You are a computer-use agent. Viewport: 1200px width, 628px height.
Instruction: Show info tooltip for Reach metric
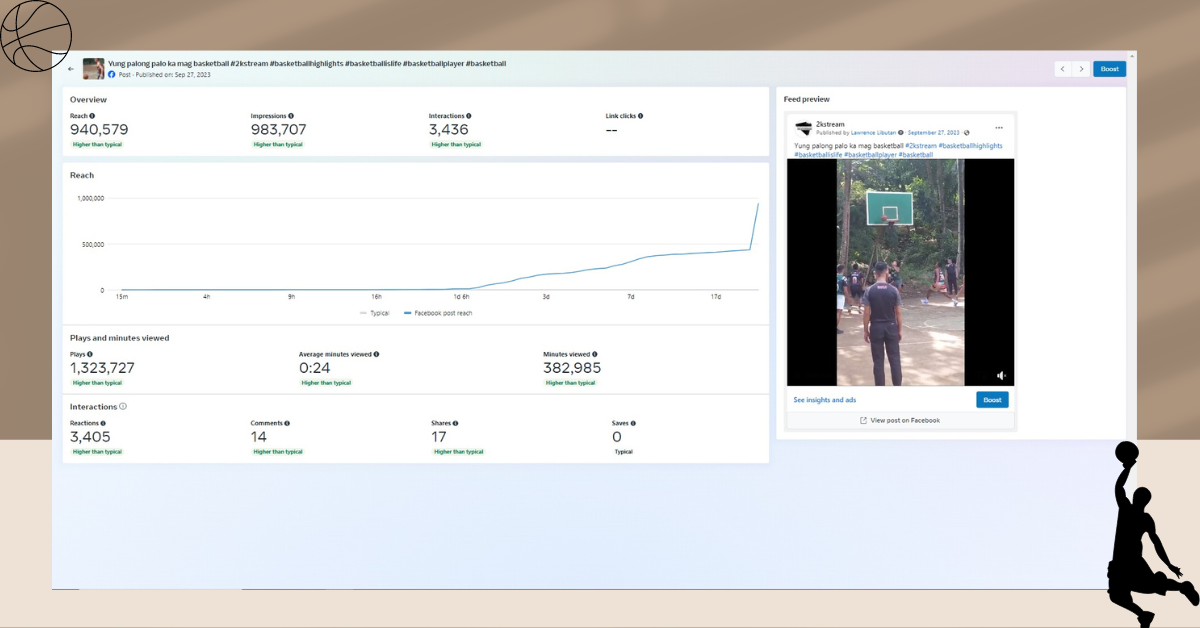93,116
